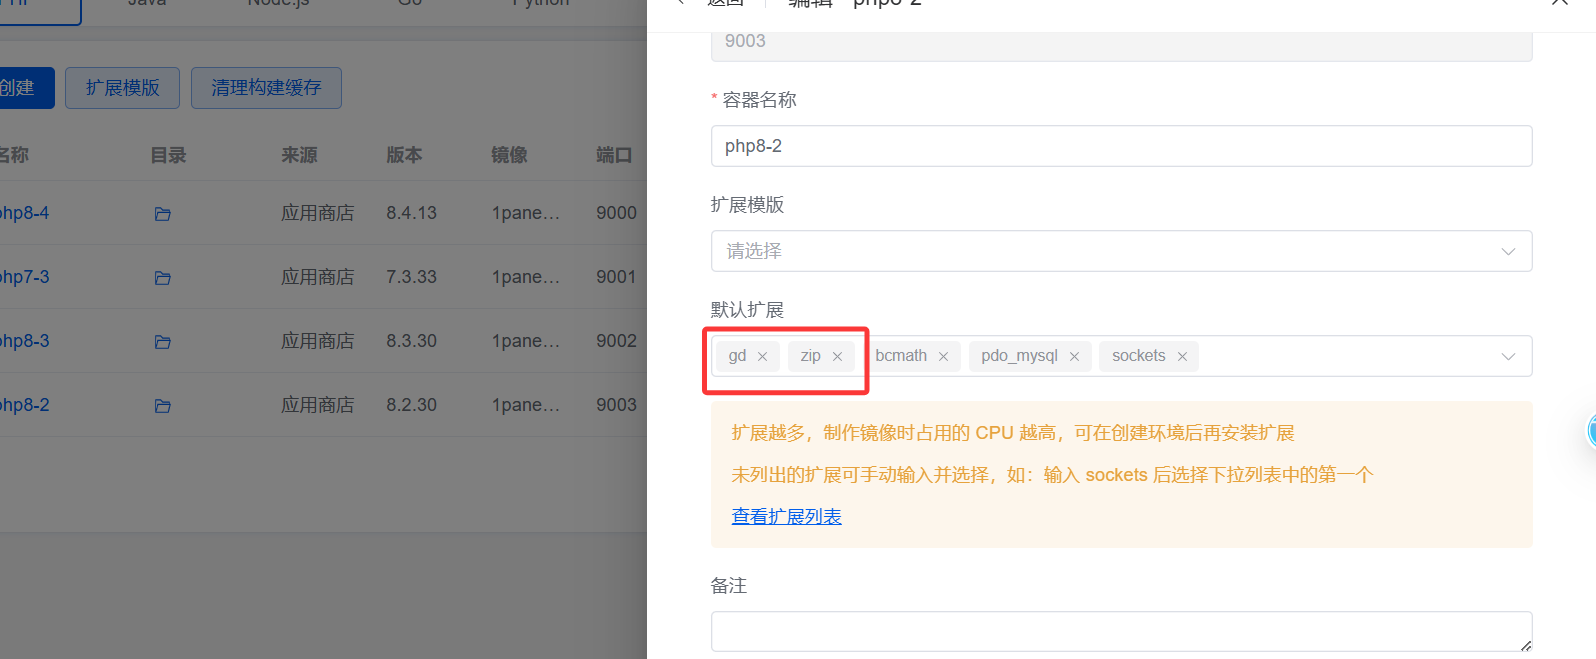Remove the sockets extension tag
This screenshot has width=1596, height=659.
pos(1182,357)
